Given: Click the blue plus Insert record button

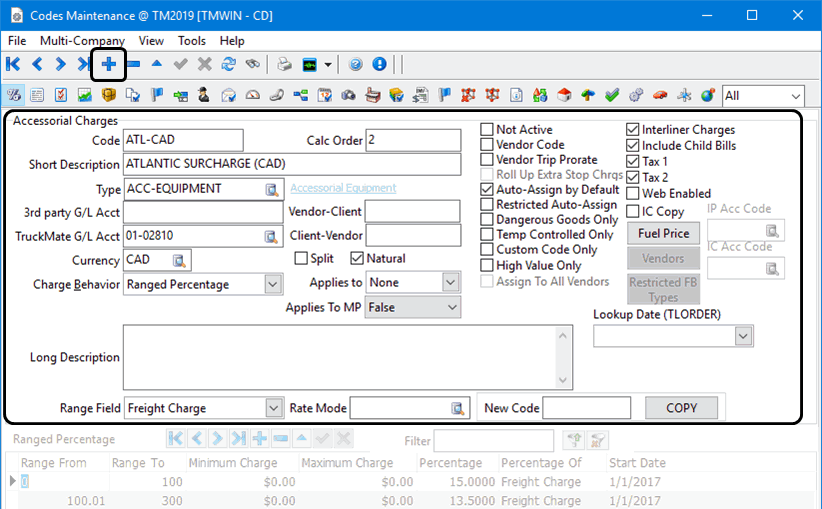Looking at the screenshot, I should pos(108,65).
